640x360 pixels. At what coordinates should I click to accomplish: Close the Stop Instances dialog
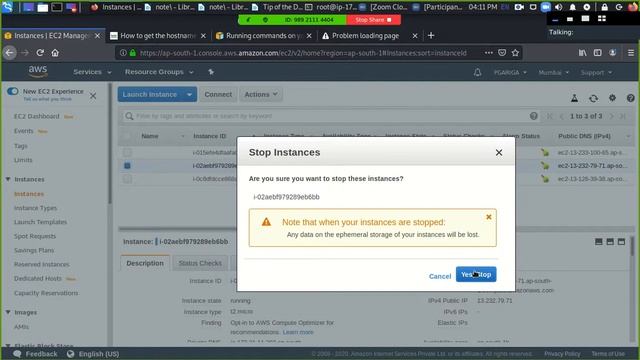[499, 153]
